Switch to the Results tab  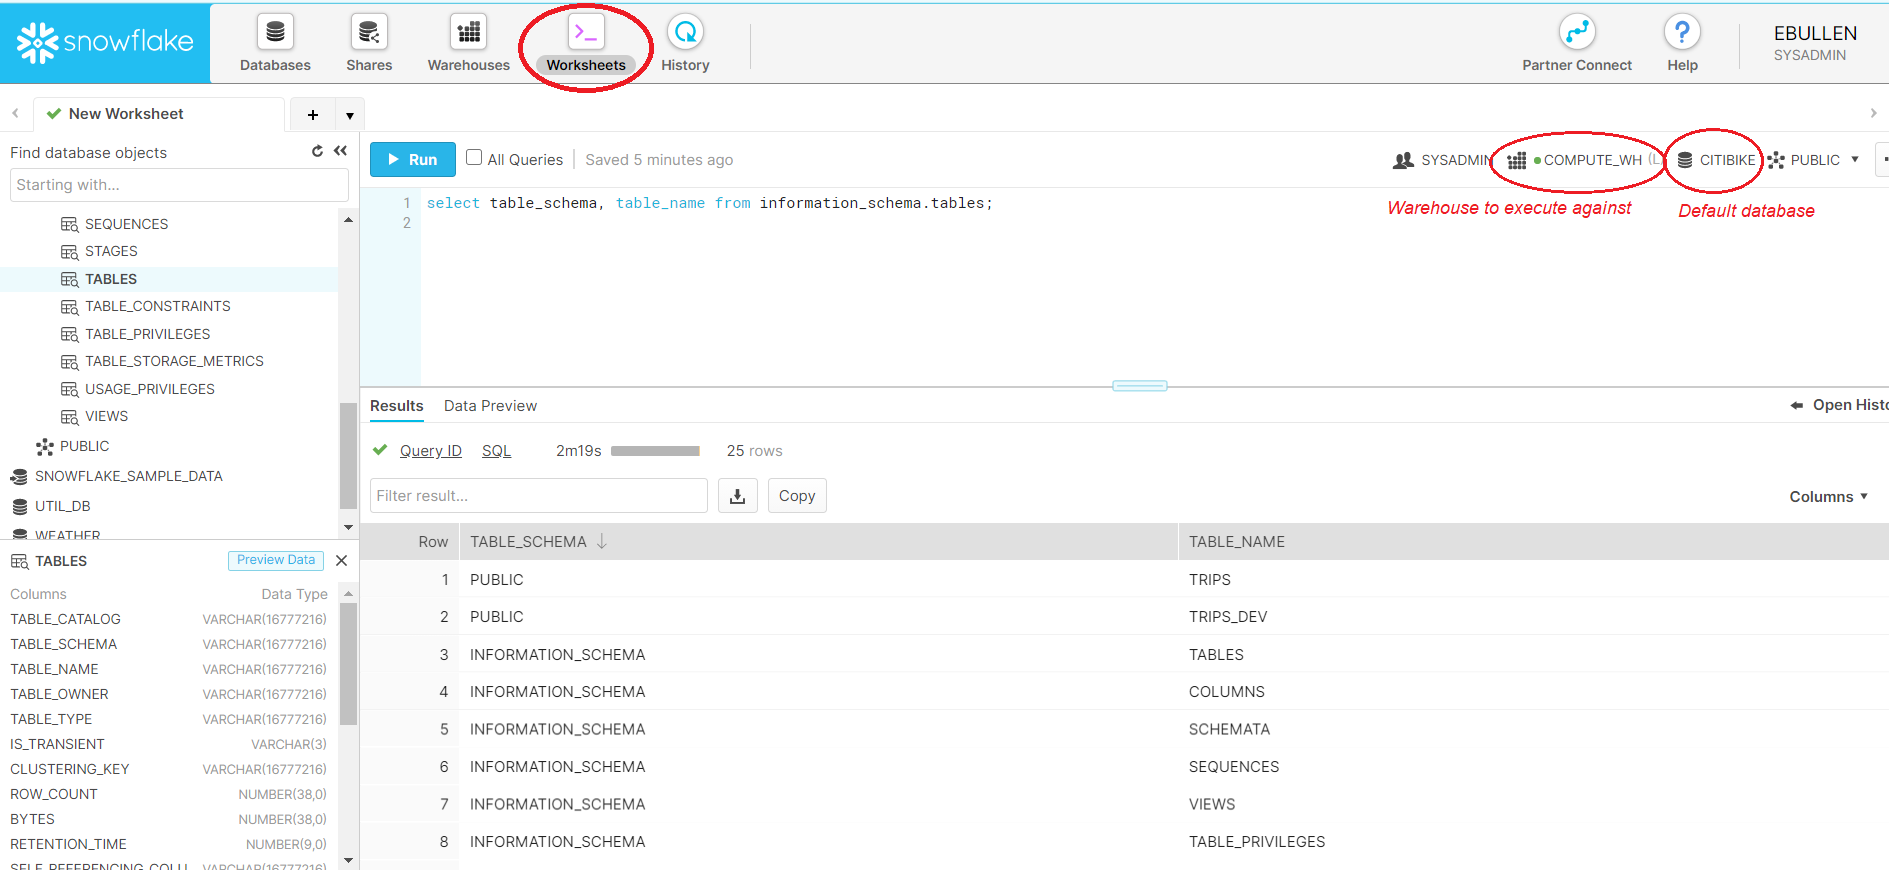pyautogui.click(x=397, y=406)
